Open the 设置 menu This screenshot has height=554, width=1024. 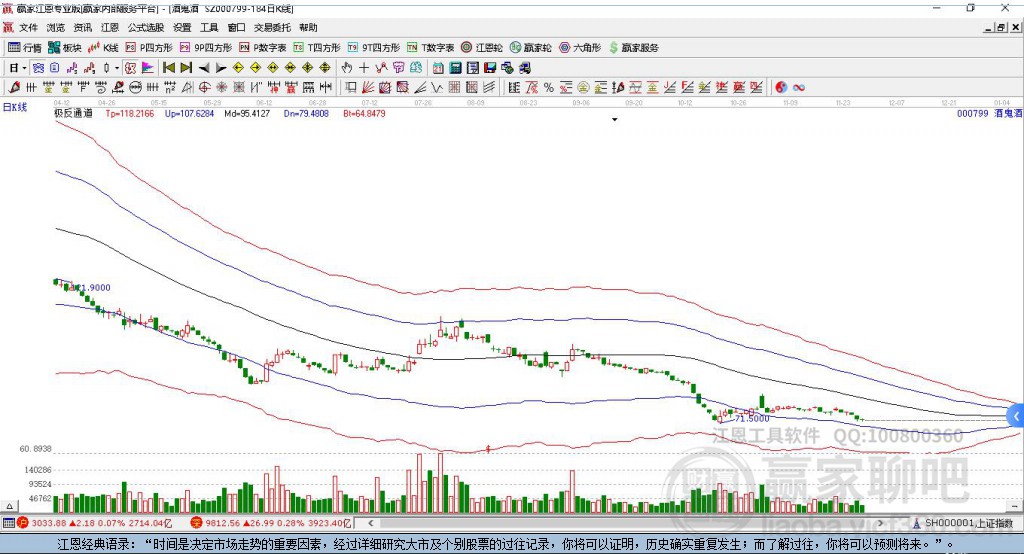click(182, 27)
